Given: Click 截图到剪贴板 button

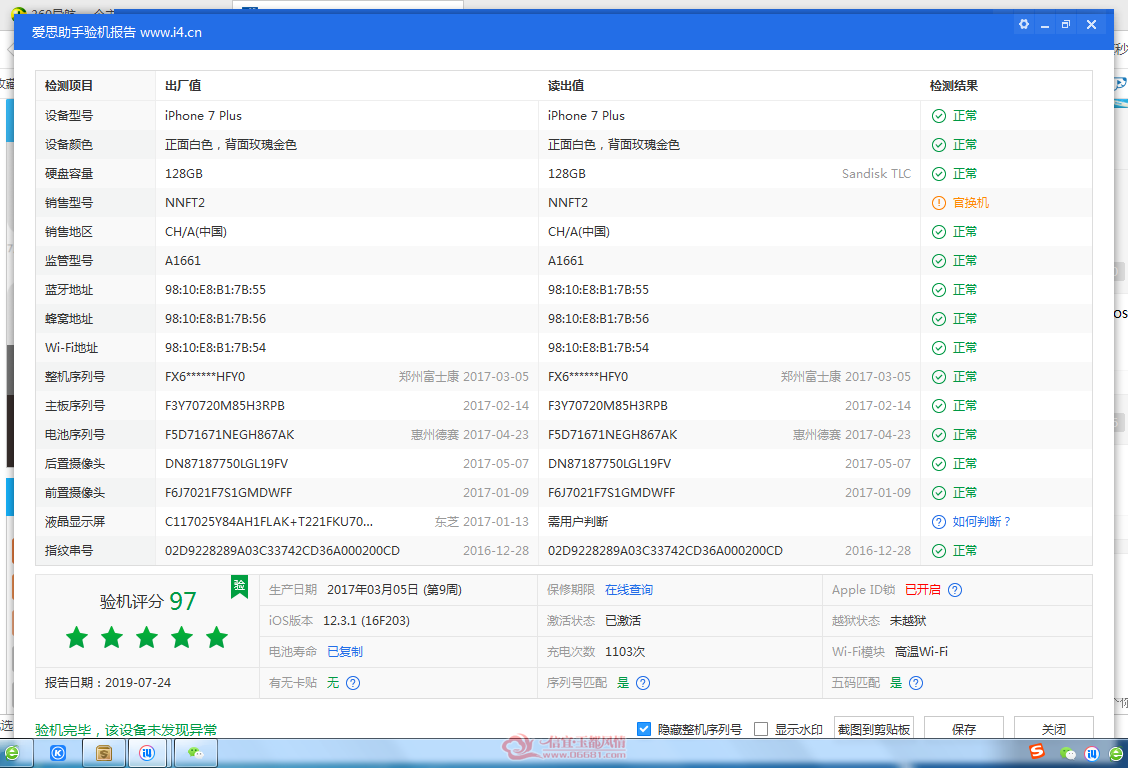Looking at the screenshot, I should [x=874, y=728].
